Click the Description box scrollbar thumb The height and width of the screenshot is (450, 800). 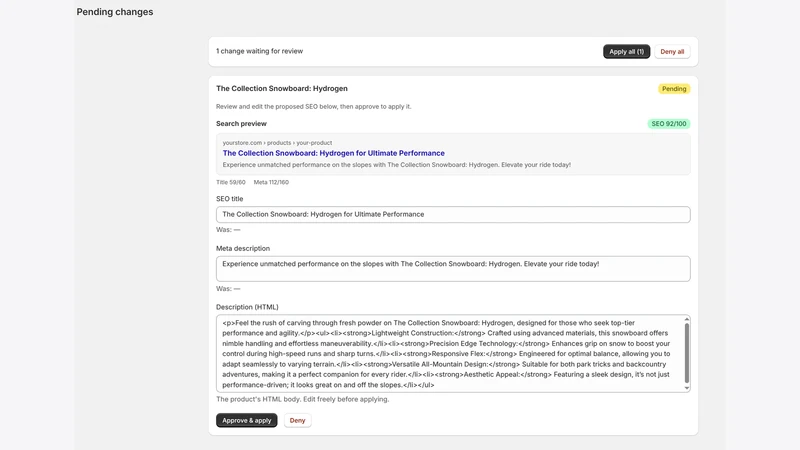pyautogui.click(x=687, y=353)
